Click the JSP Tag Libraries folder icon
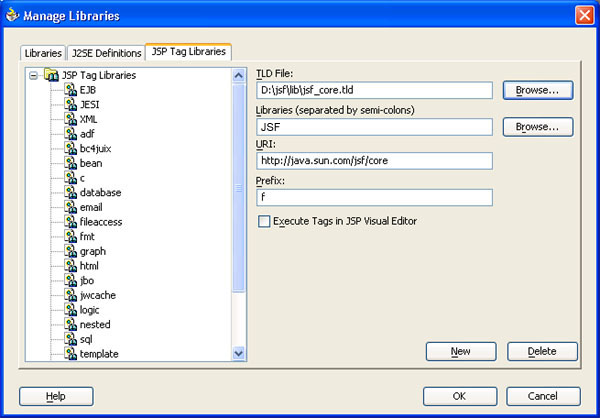 51,75
